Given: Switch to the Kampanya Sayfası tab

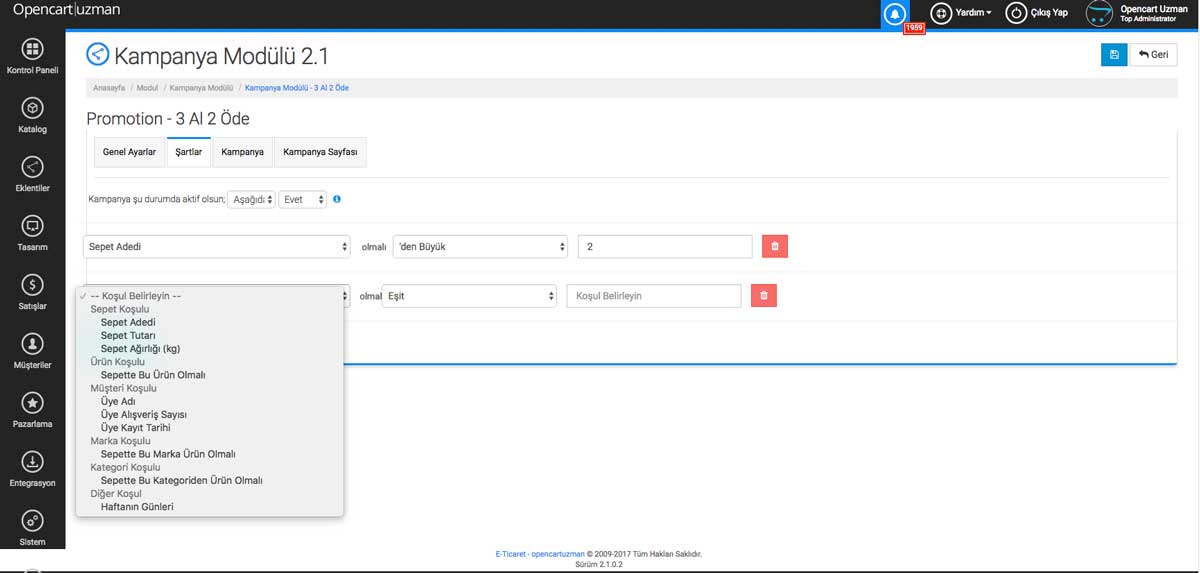Looking at the screenshot, I should pyautogui.click(x=320, y=152).
